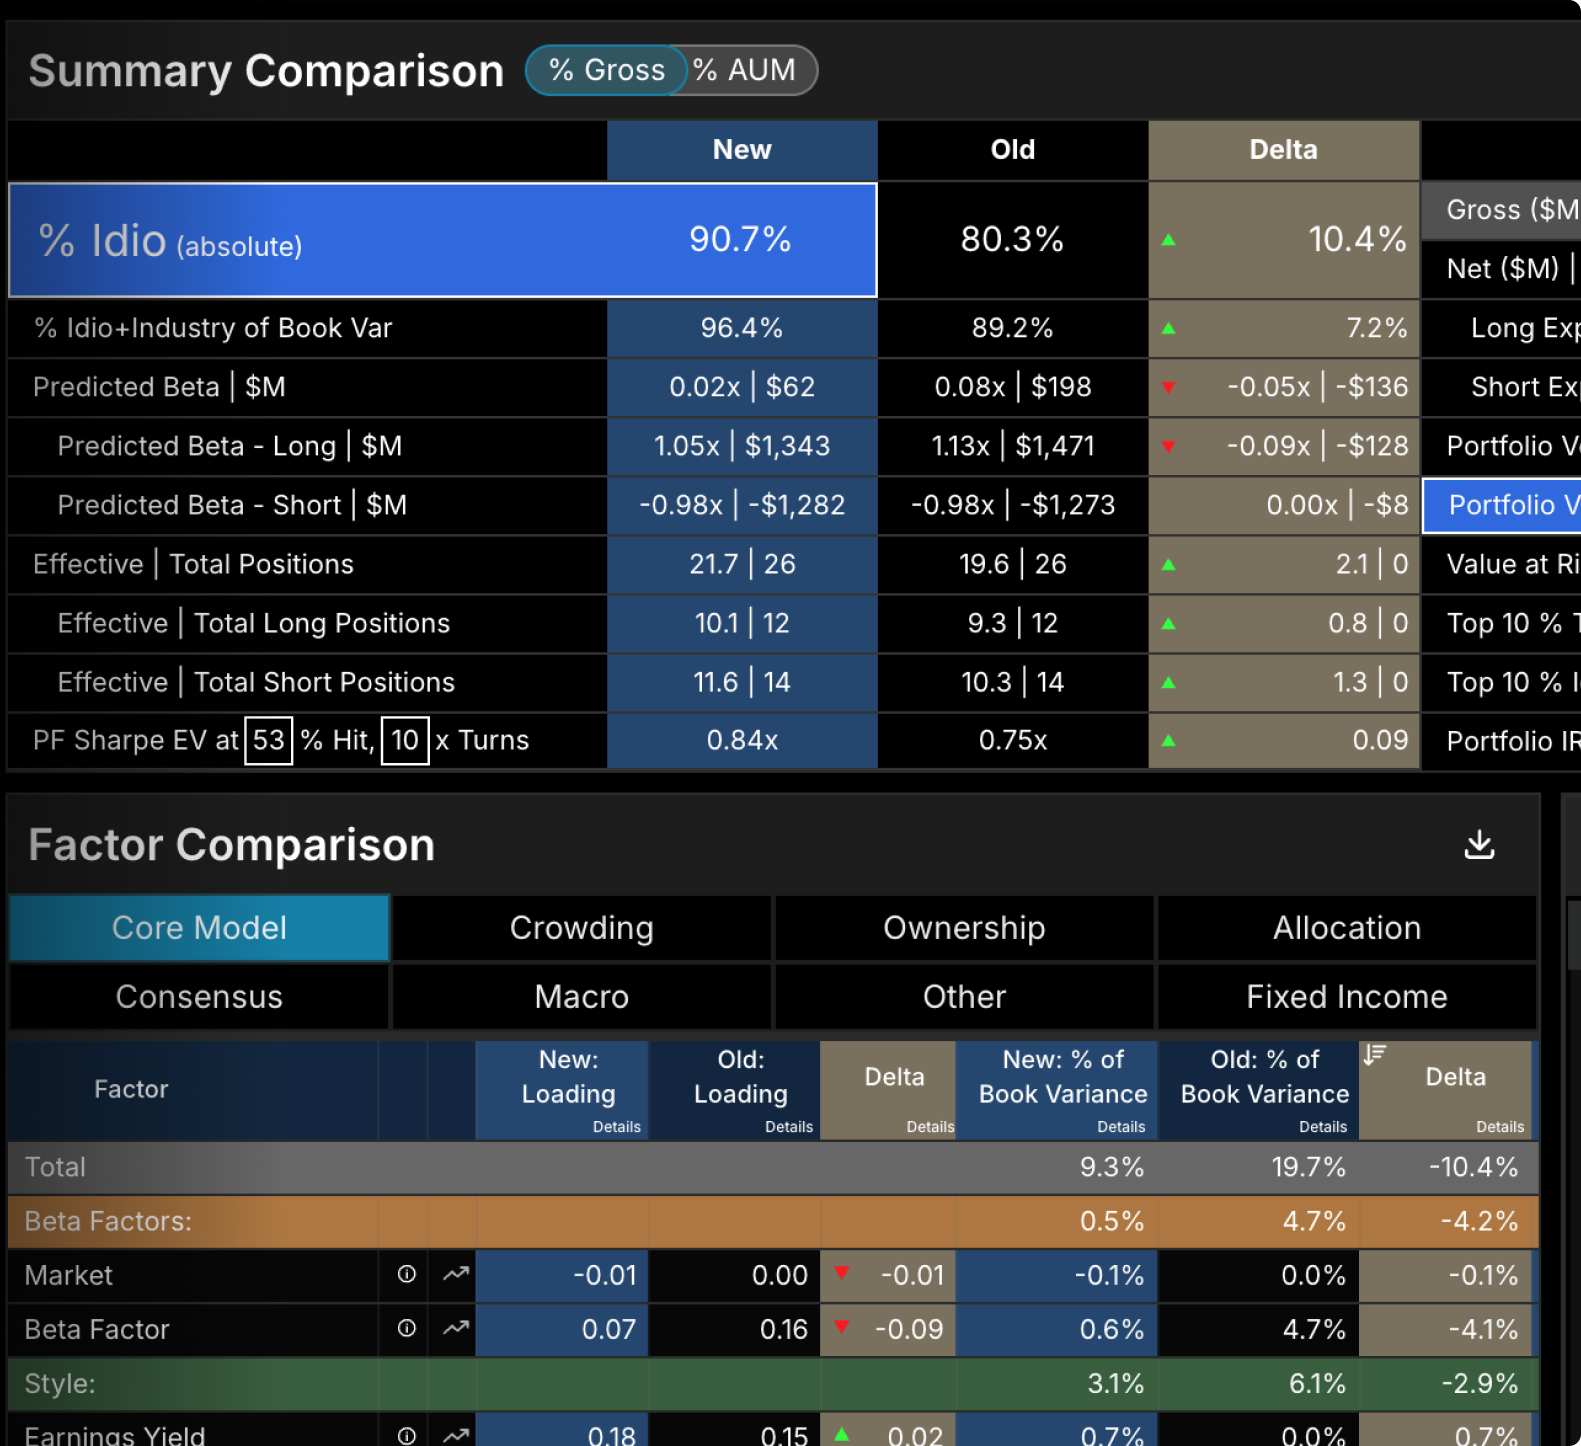Open Details under variance Delta column
The width and height of the screenshot is (1581, 1446).
(x=1500, y=1127)
